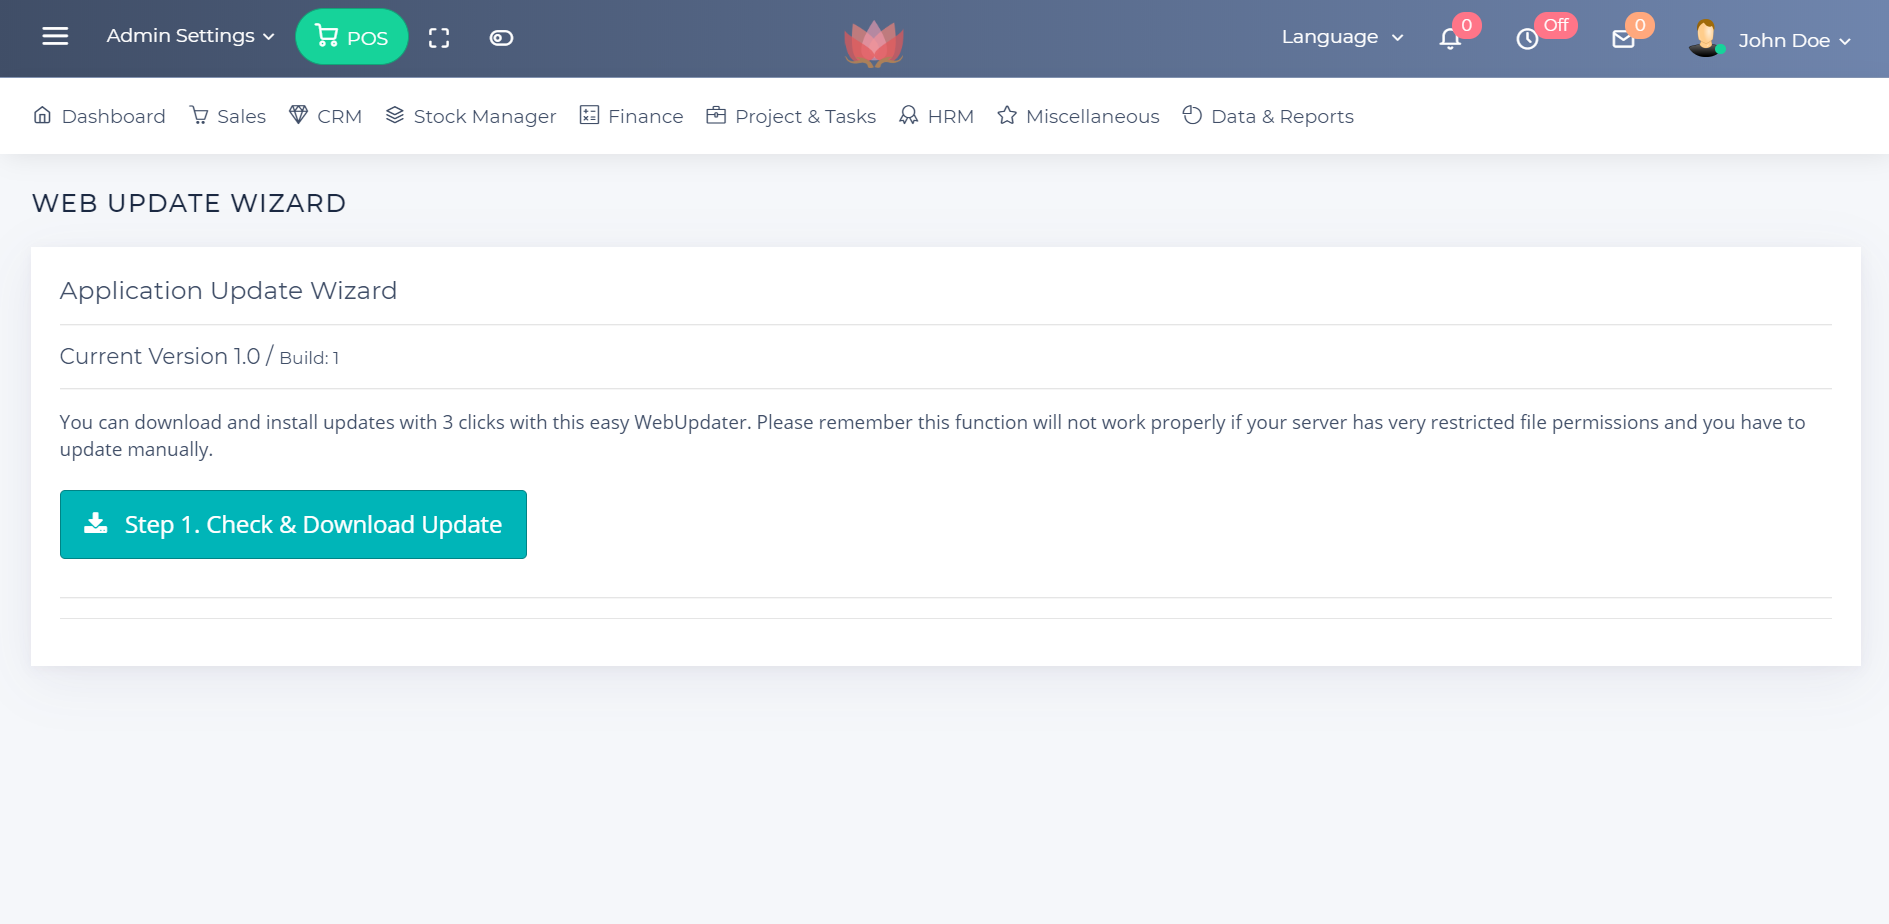Open the mail messages icon

click(1623, 39)
